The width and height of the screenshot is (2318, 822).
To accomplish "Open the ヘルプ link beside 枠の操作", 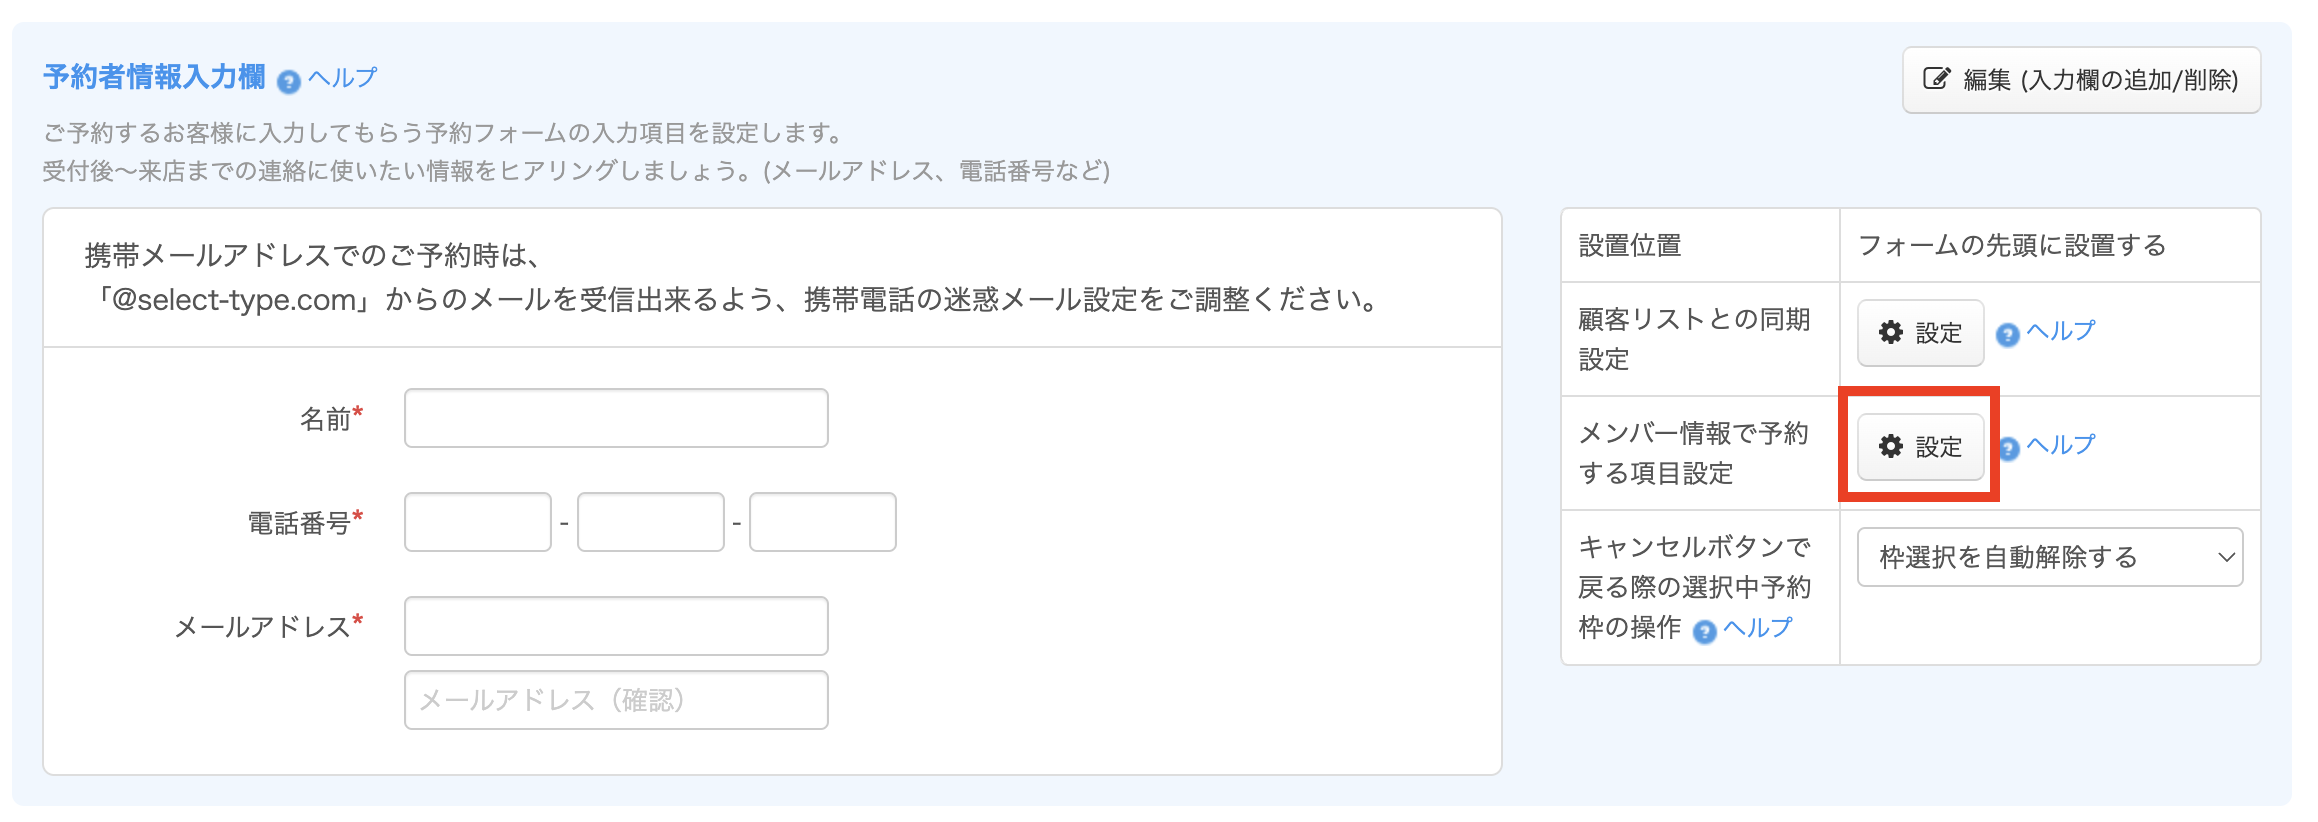I will coord(1758,627).
